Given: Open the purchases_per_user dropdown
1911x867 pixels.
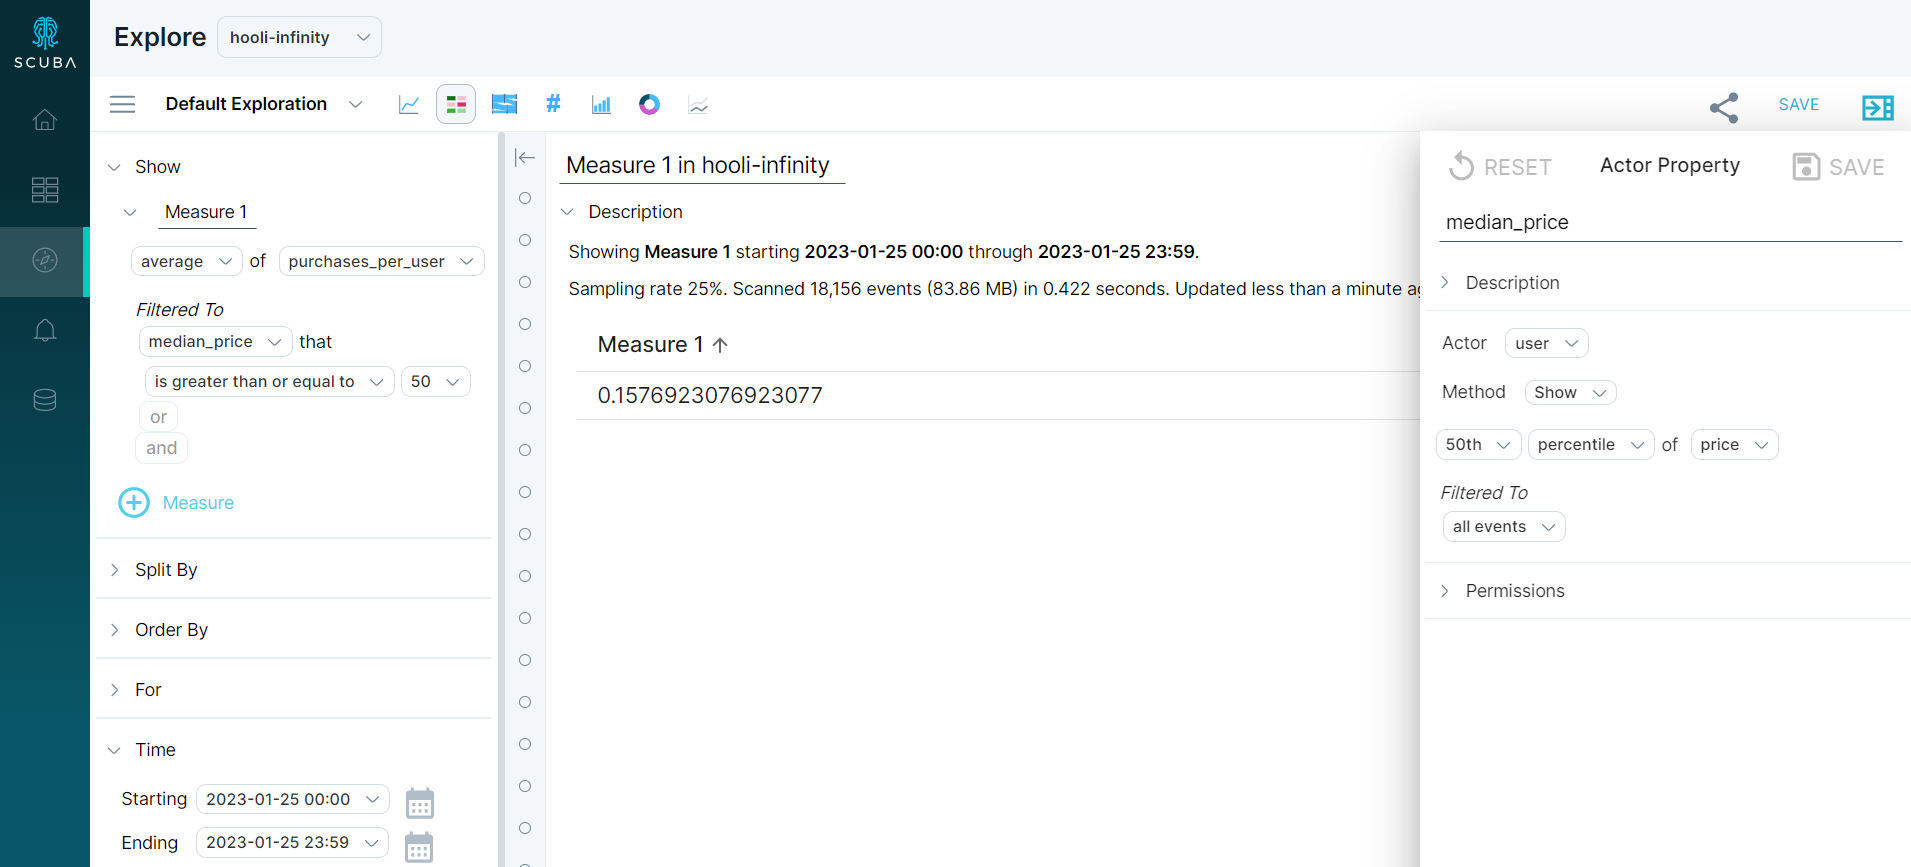Looking at the screenshot, I should pos(381,261).
